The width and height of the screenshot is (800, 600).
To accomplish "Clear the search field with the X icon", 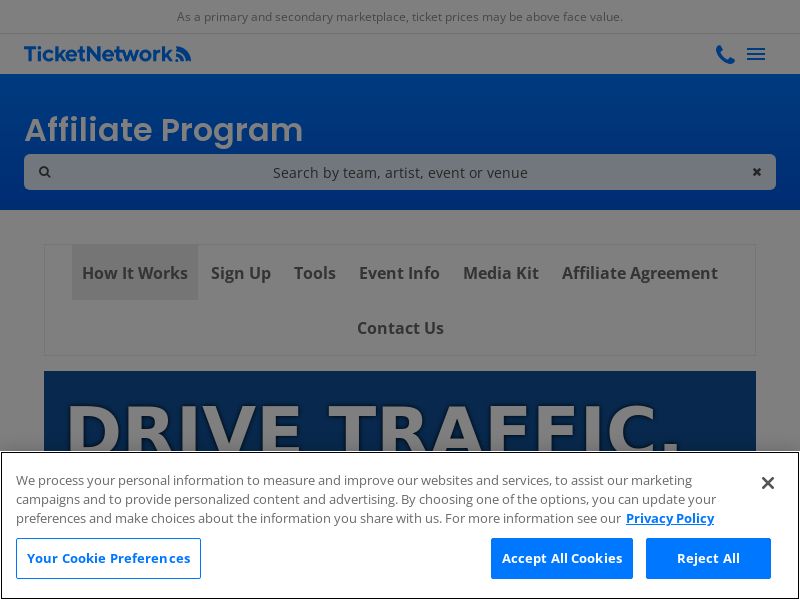I will coord(757,172).
